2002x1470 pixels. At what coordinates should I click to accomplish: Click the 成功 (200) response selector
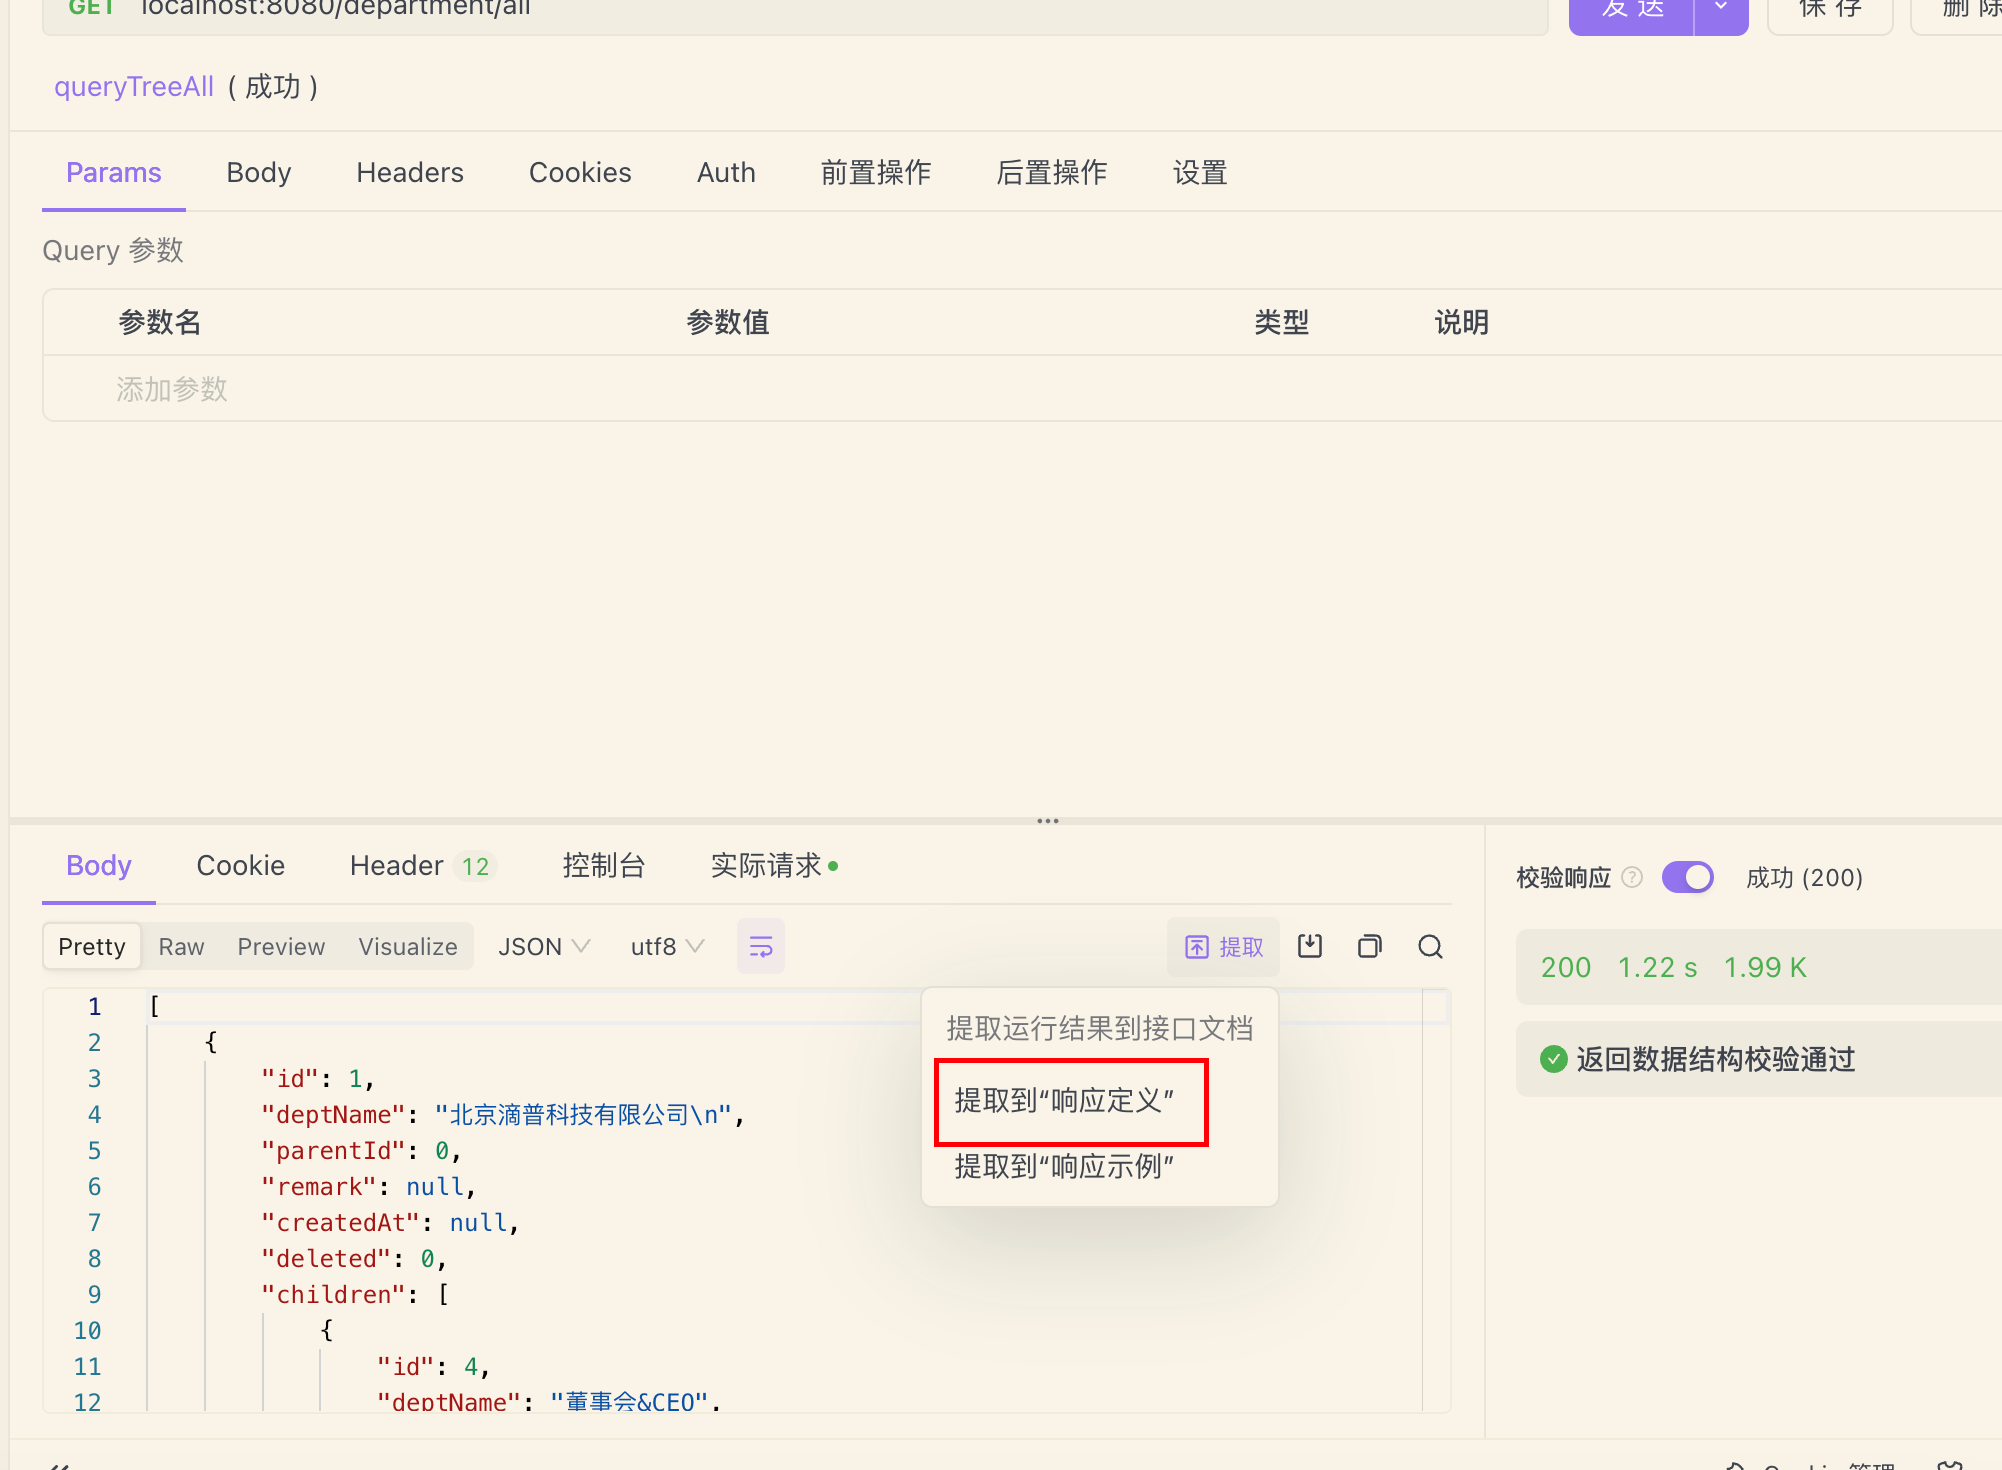point(1805,878)
